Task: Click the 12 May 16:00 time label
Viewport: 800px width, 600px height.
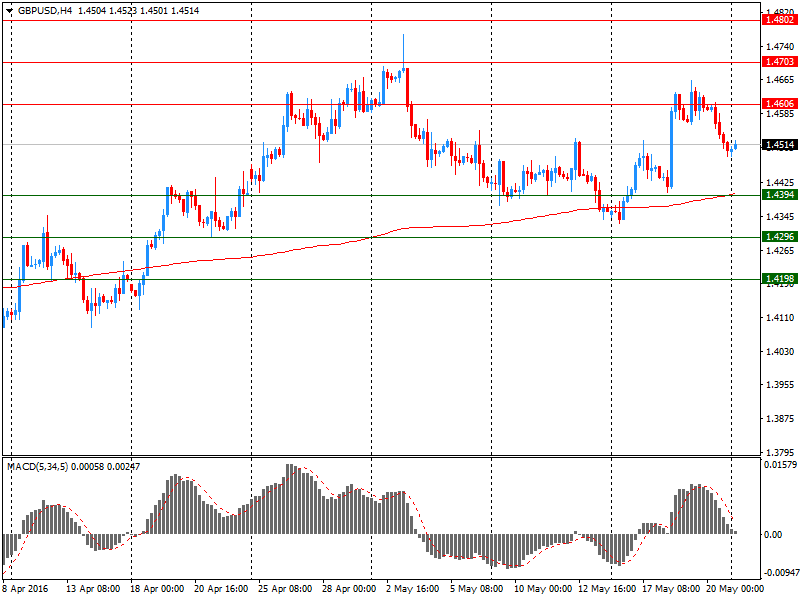Action: tap(607, 589)
